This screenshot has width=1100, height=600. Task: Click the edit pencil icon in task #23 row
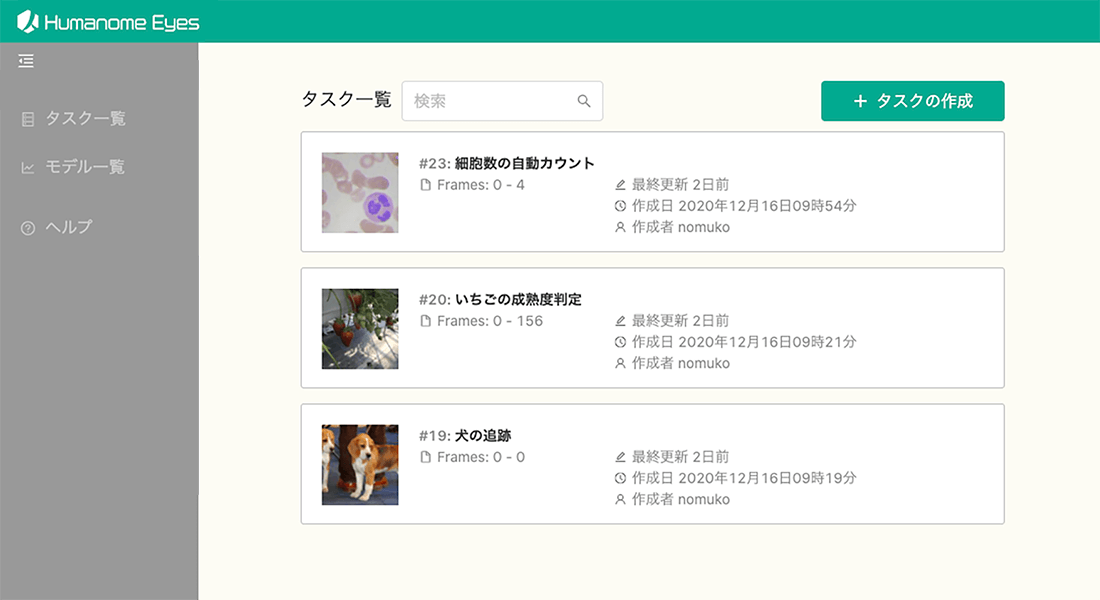coord(620,185)
